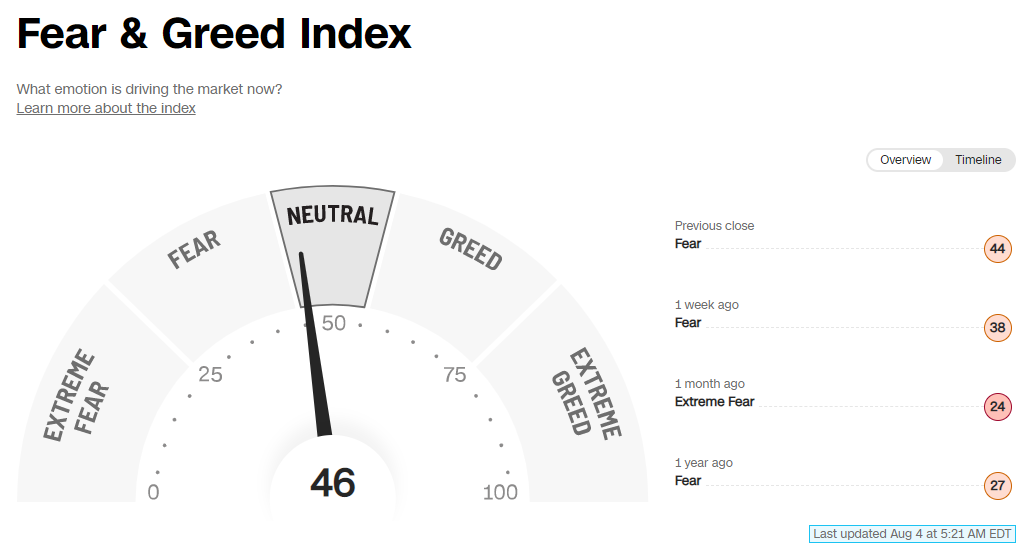Click the Previous close label
This screenshot has height=549, width=1023.
point(714,226)
